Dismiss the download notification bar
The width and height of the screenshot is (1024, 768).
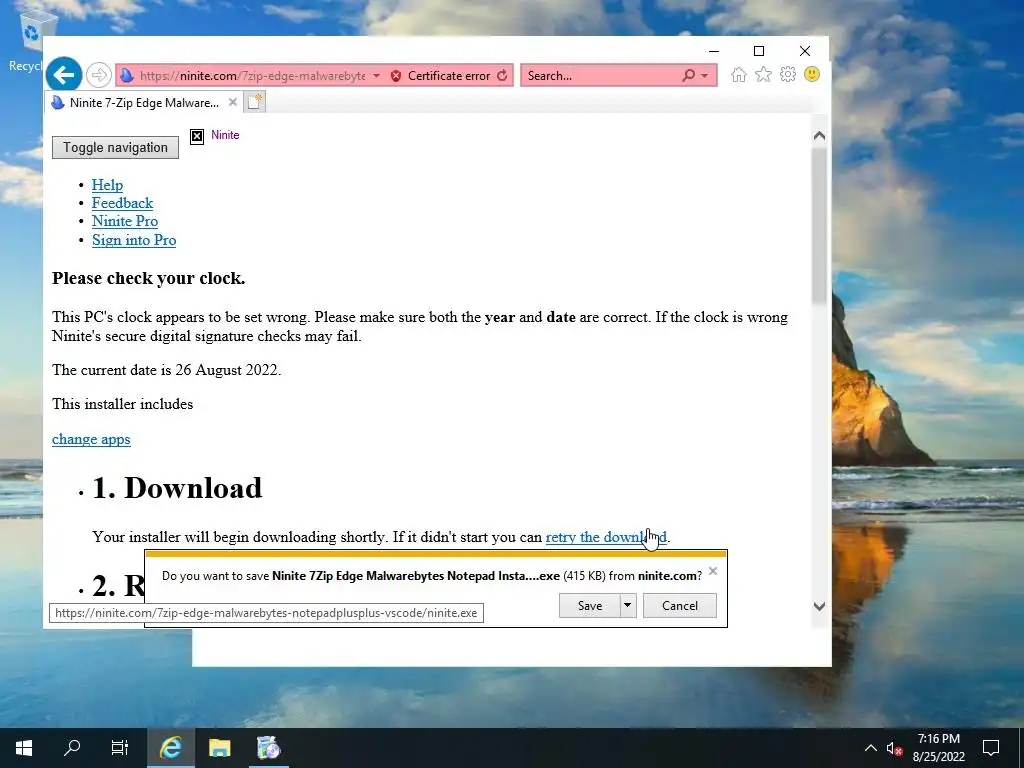[x=712, y=571]
